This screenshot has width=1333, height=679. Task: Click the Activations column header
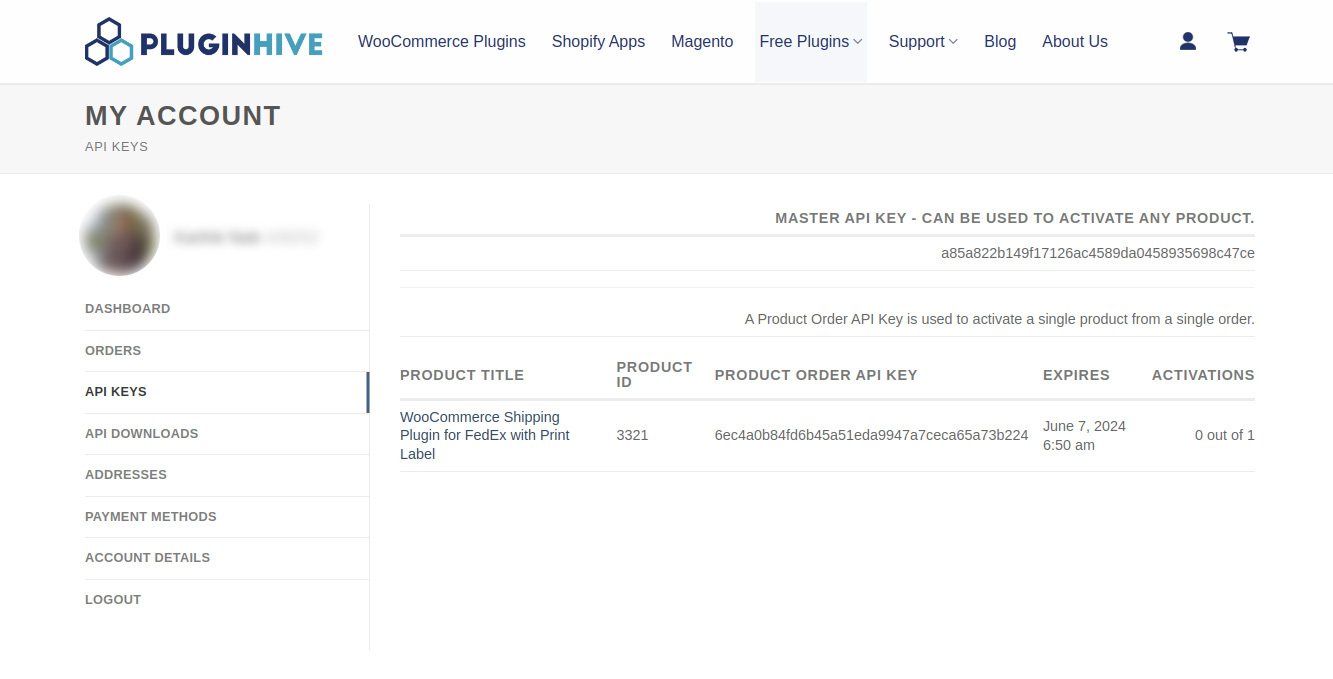pos(1203,375)
